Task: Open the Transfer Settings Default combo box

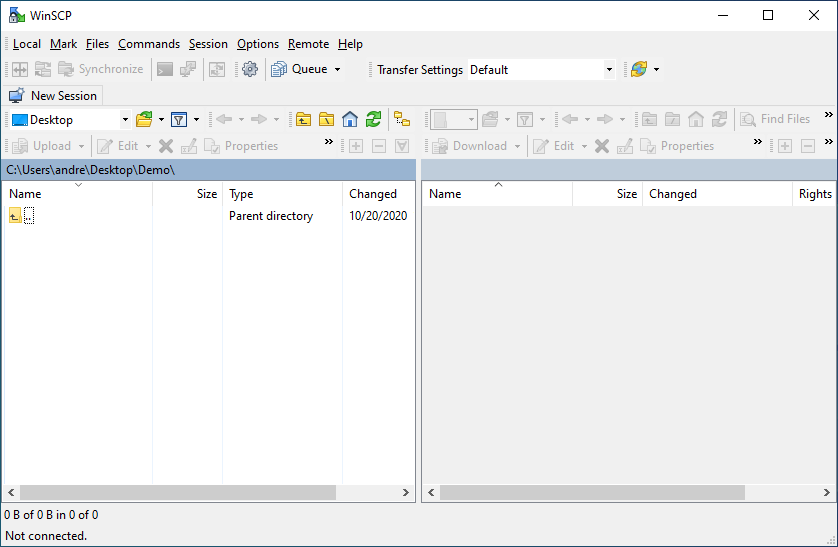Action: [x=541, y=69]
